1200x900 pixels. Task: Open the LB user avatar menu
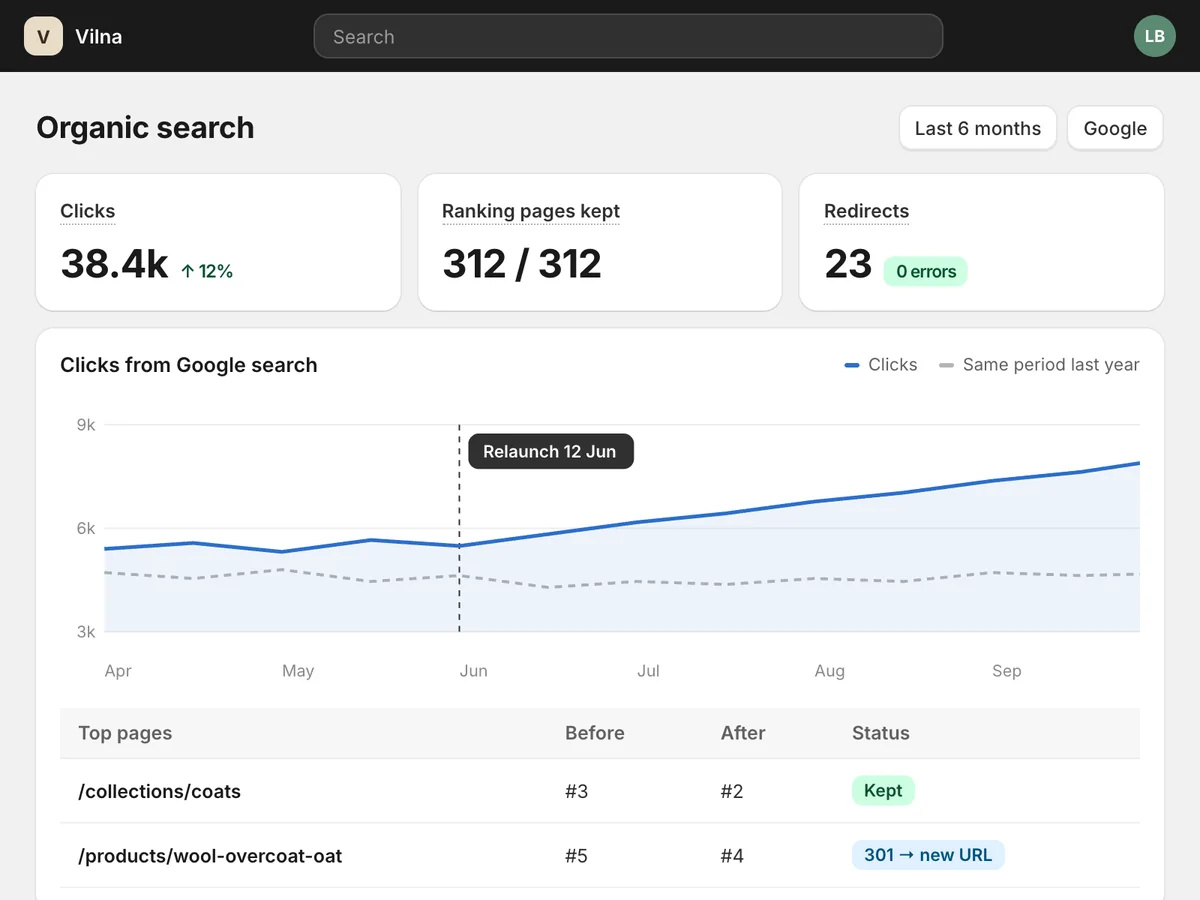click(x=1154, y=36)
